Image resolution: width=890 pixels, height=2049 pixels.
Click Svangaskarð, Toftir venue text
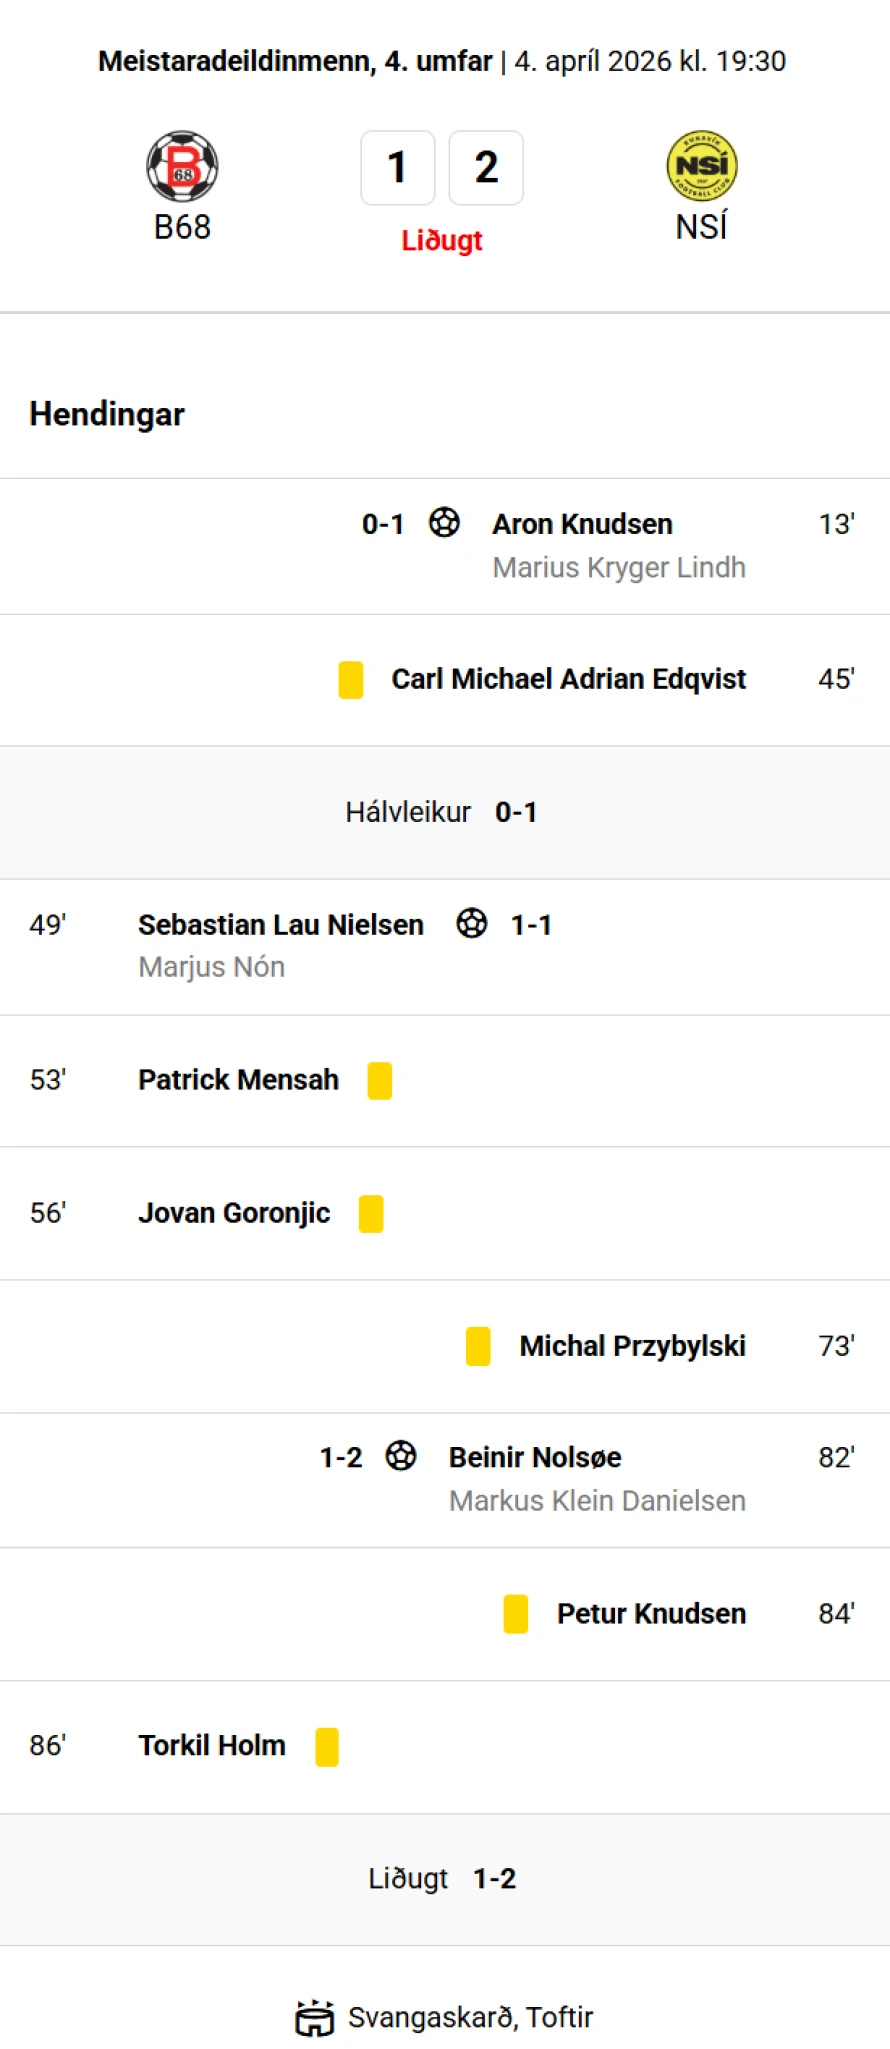coord(470,2017)
